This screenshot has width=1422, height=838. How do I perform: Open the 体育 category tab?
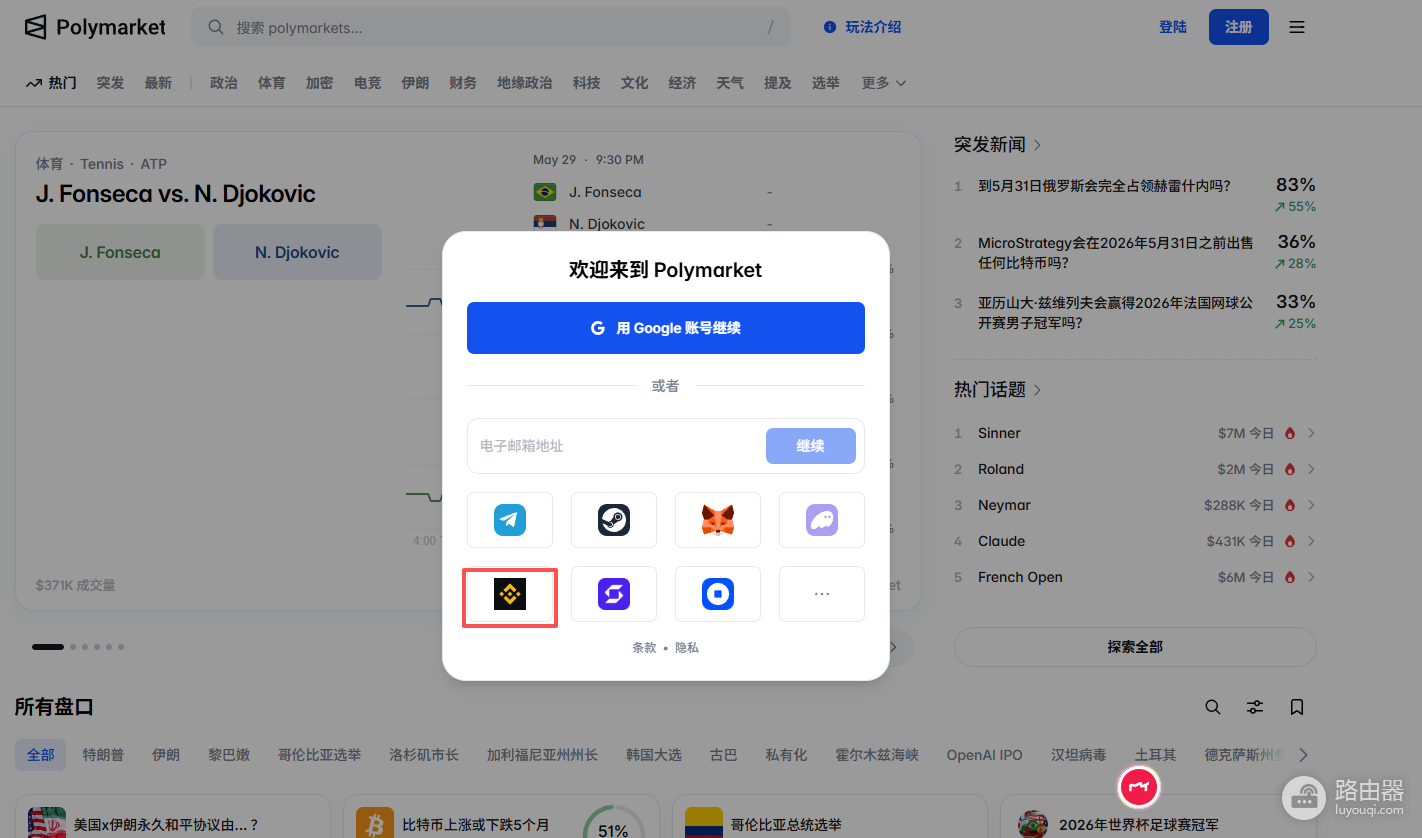tap(272, 83)
